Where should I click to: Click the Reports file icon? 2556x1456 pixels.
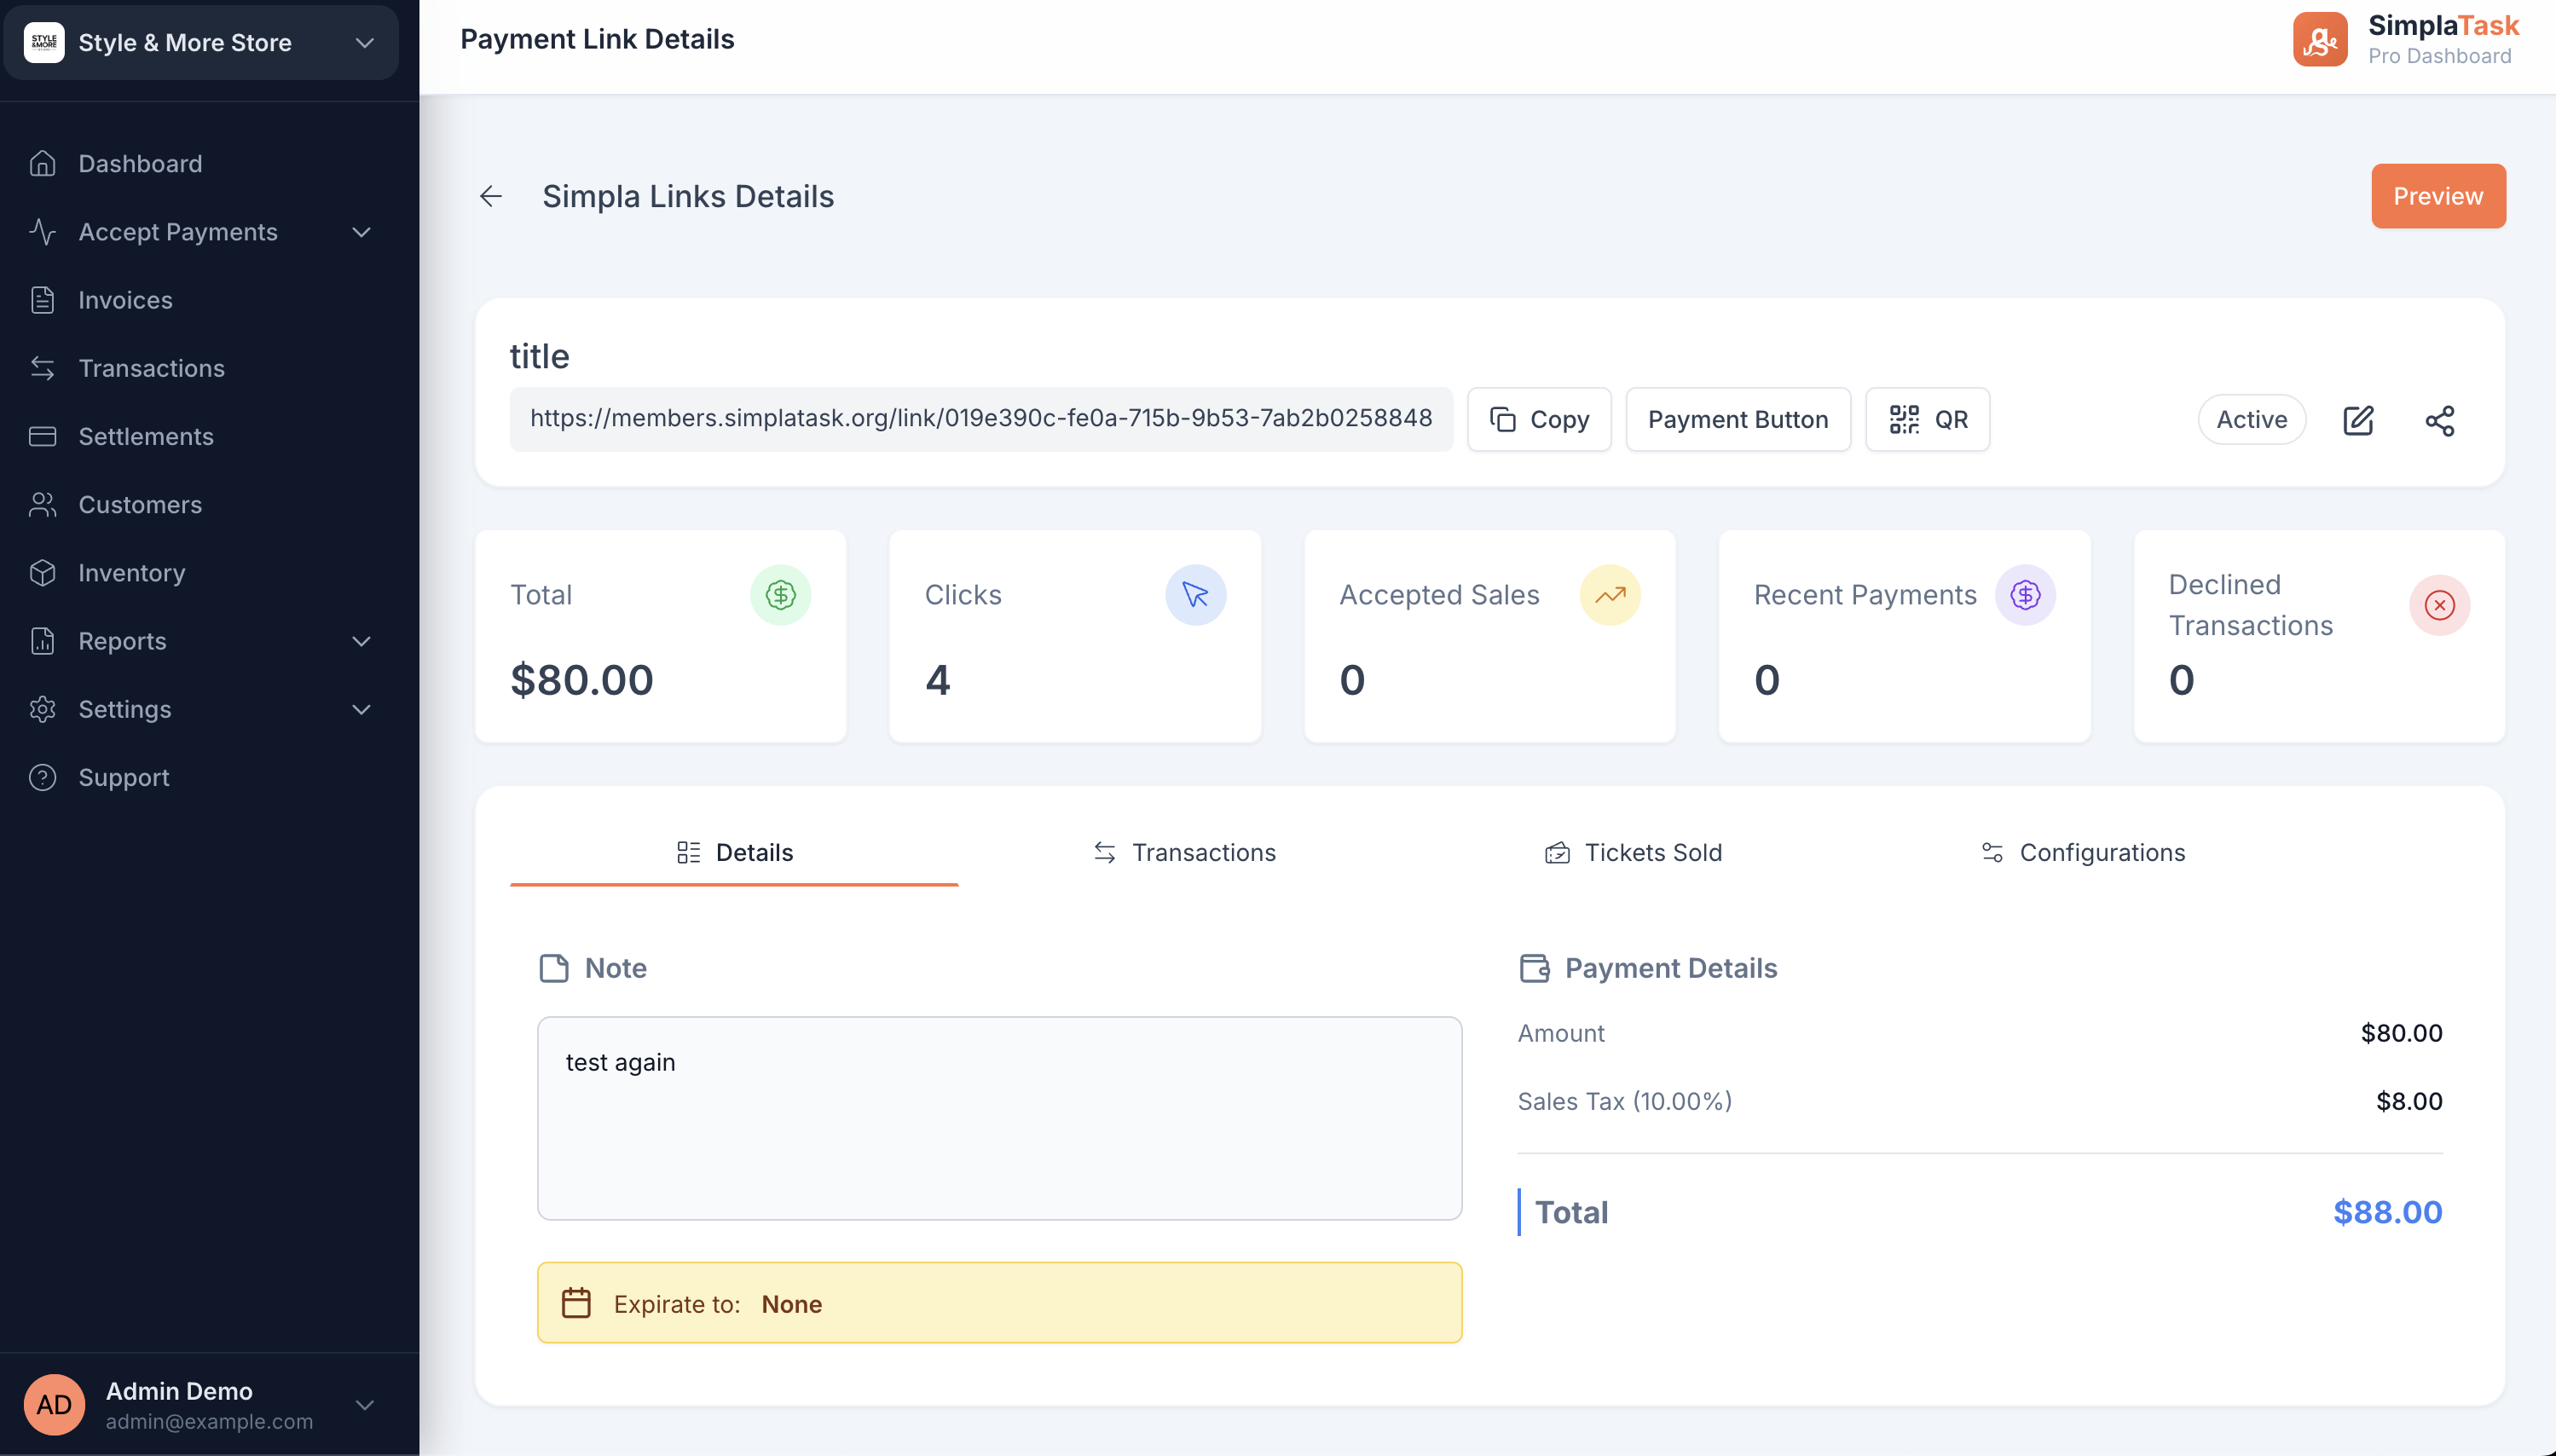[x=42, y=640]
